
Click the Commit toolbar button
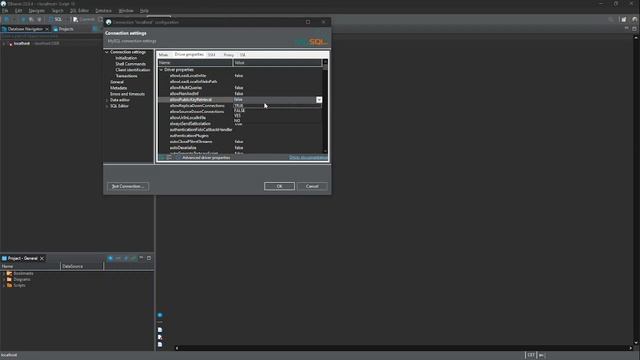coord(84,19)
